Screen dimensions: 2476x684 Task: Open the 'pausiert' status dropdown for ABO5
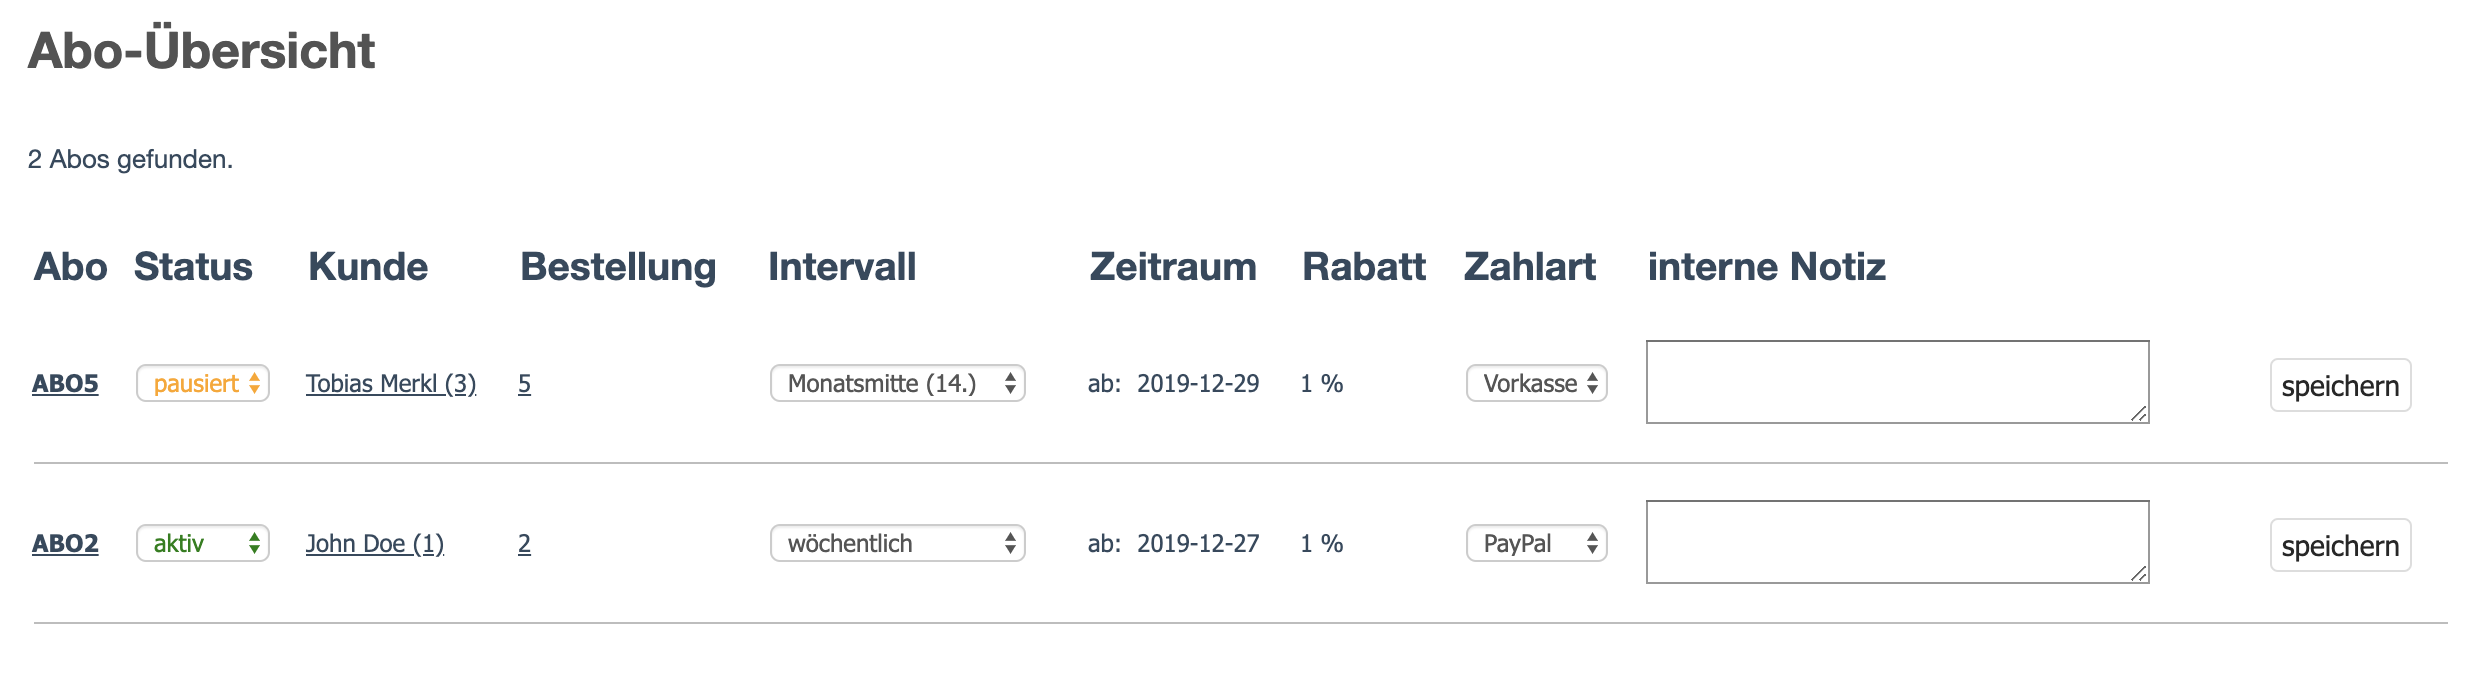coord(203,384)
